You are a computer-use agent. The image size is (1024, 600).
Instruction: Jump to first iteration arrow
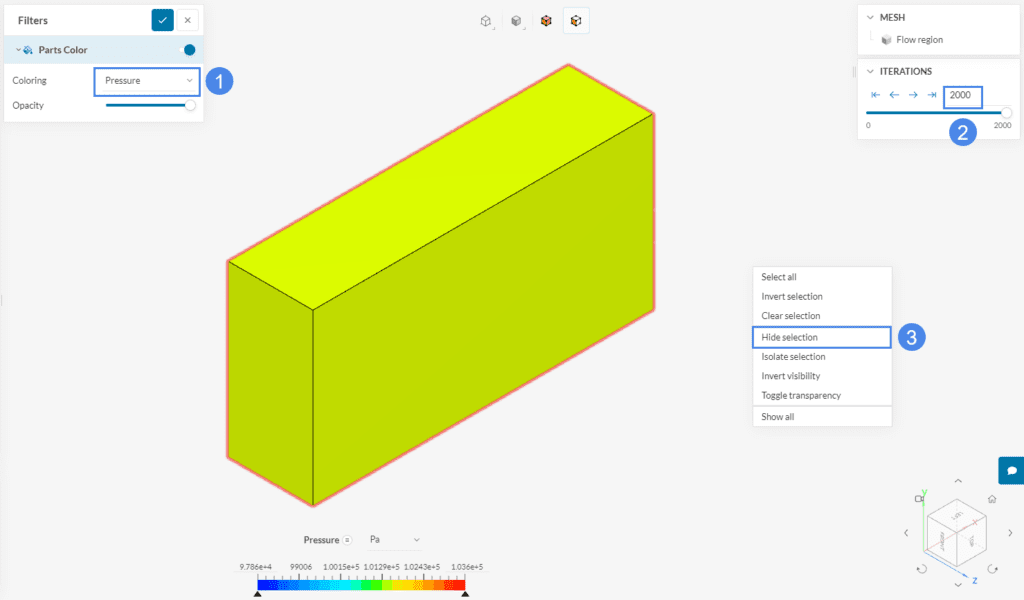(x=875, y=95)
